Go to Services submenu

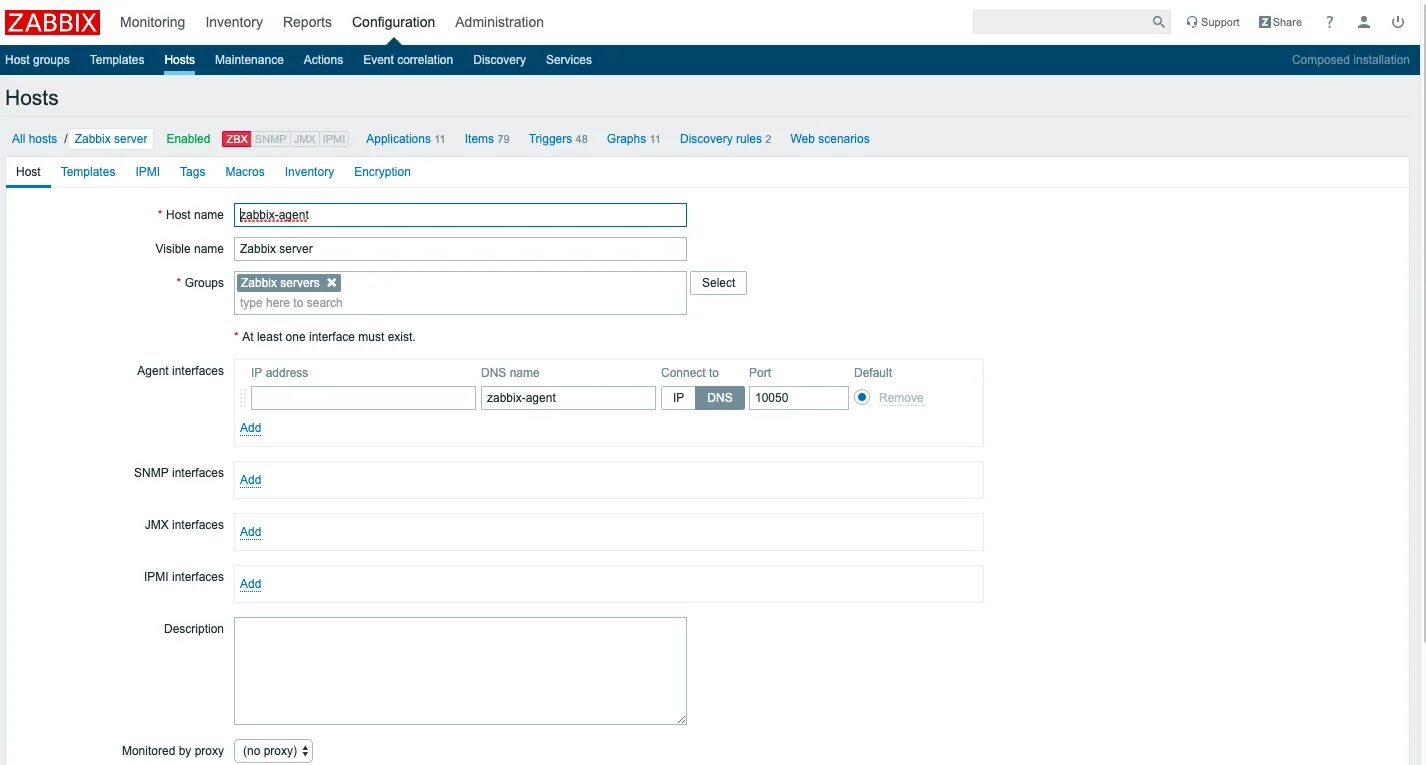[569, 60]
